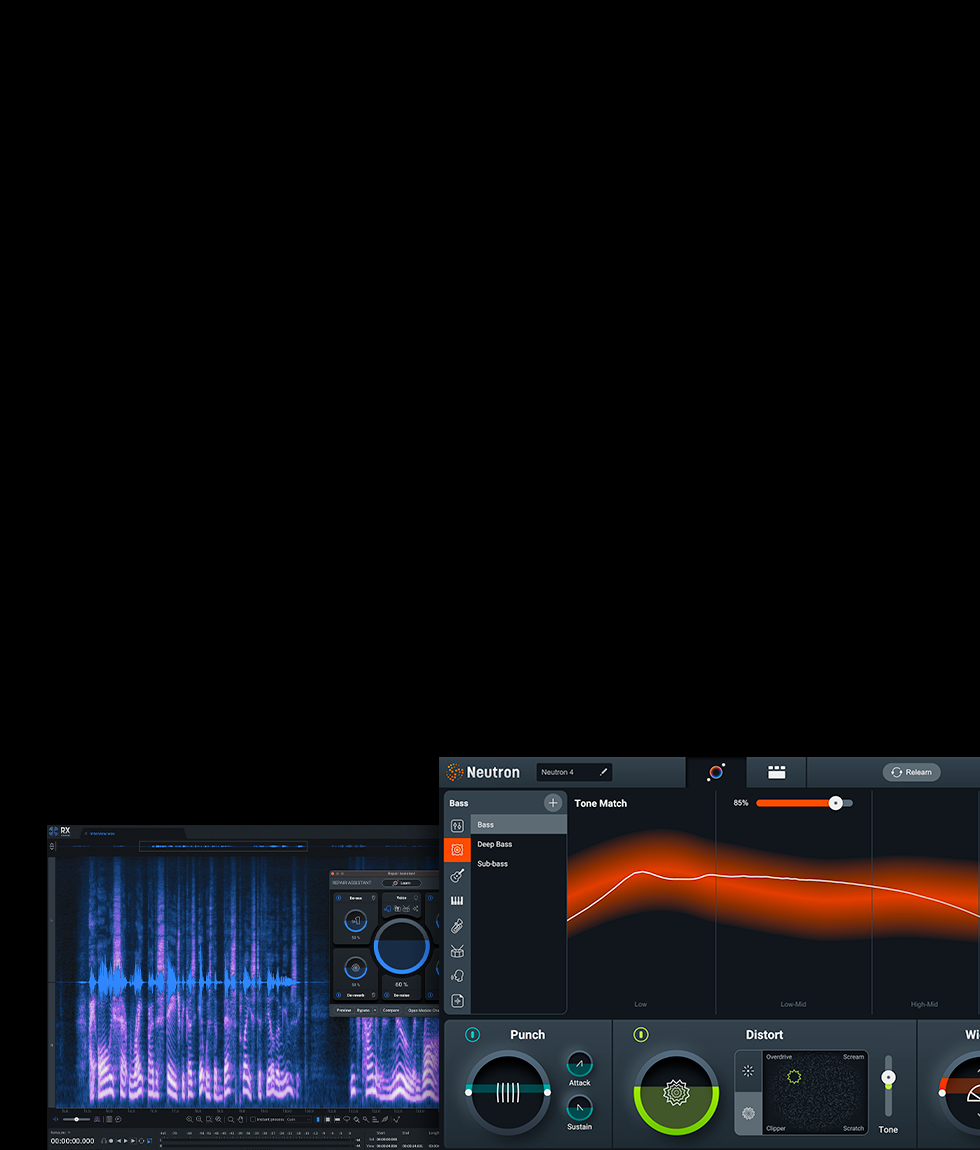Click the headphones monitor icon in RX transport
The width and height of the screenshot is (980, 1150).
click(x=103, y=1140)
